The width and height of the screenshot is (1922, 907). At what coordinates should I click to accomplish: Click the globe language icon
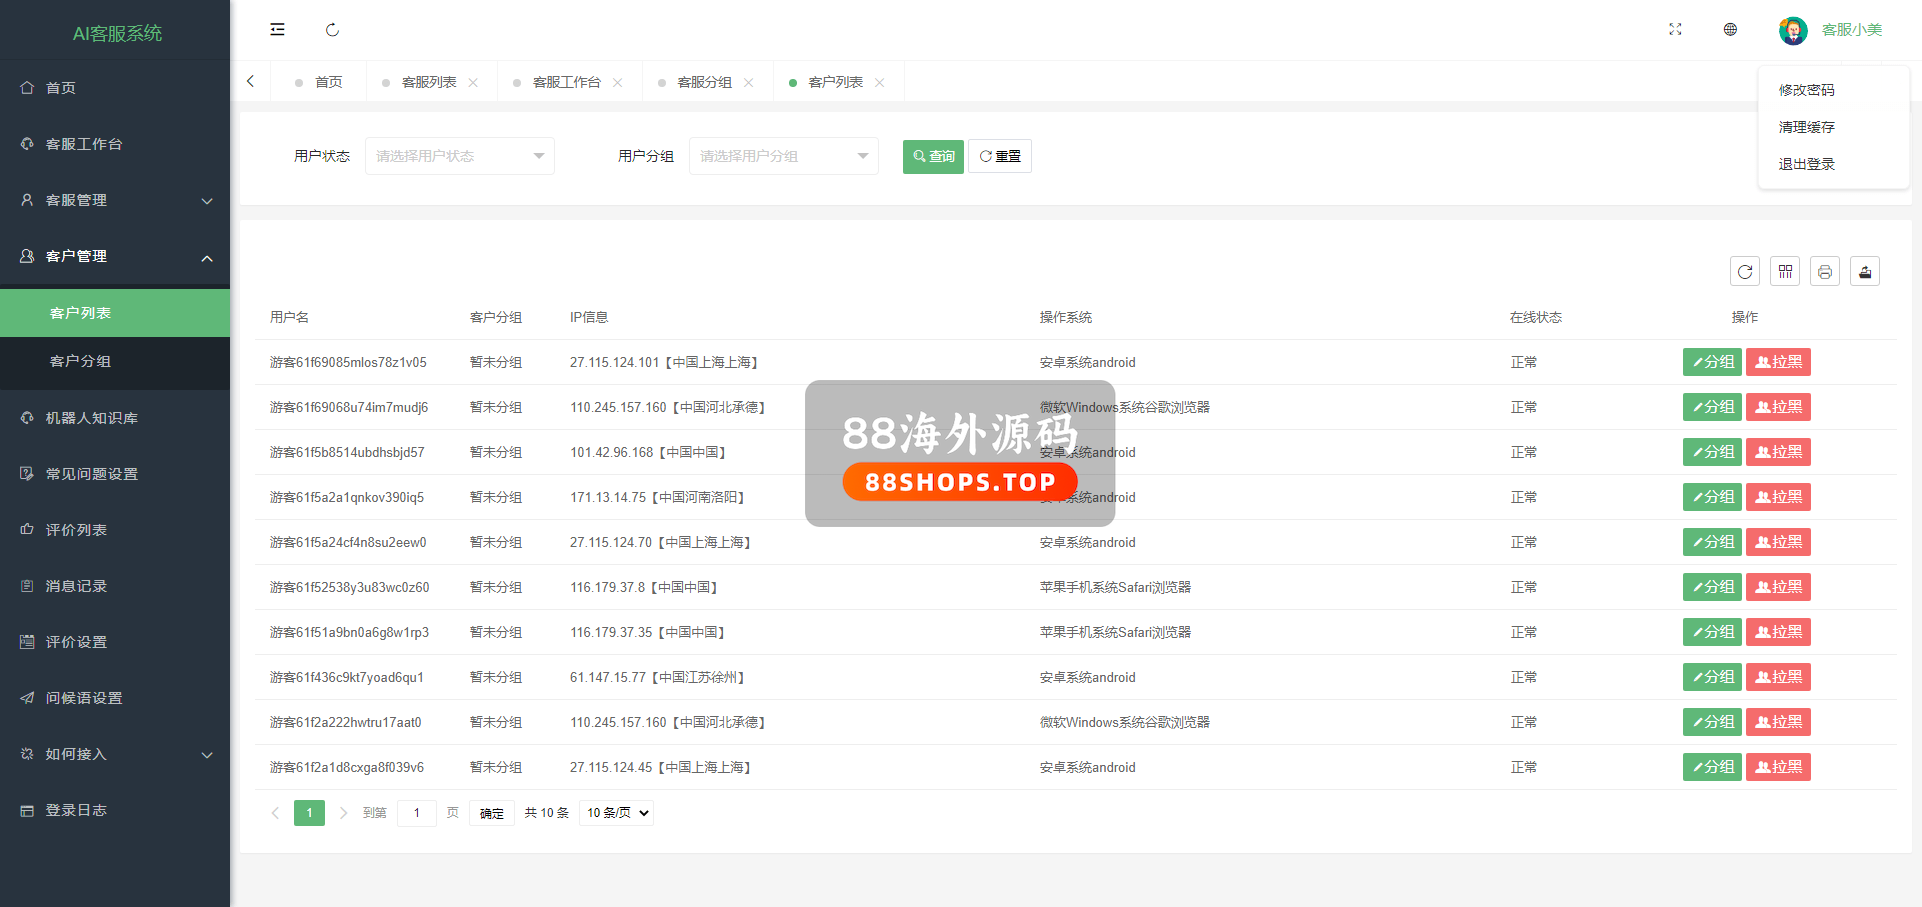[1730, 30]
